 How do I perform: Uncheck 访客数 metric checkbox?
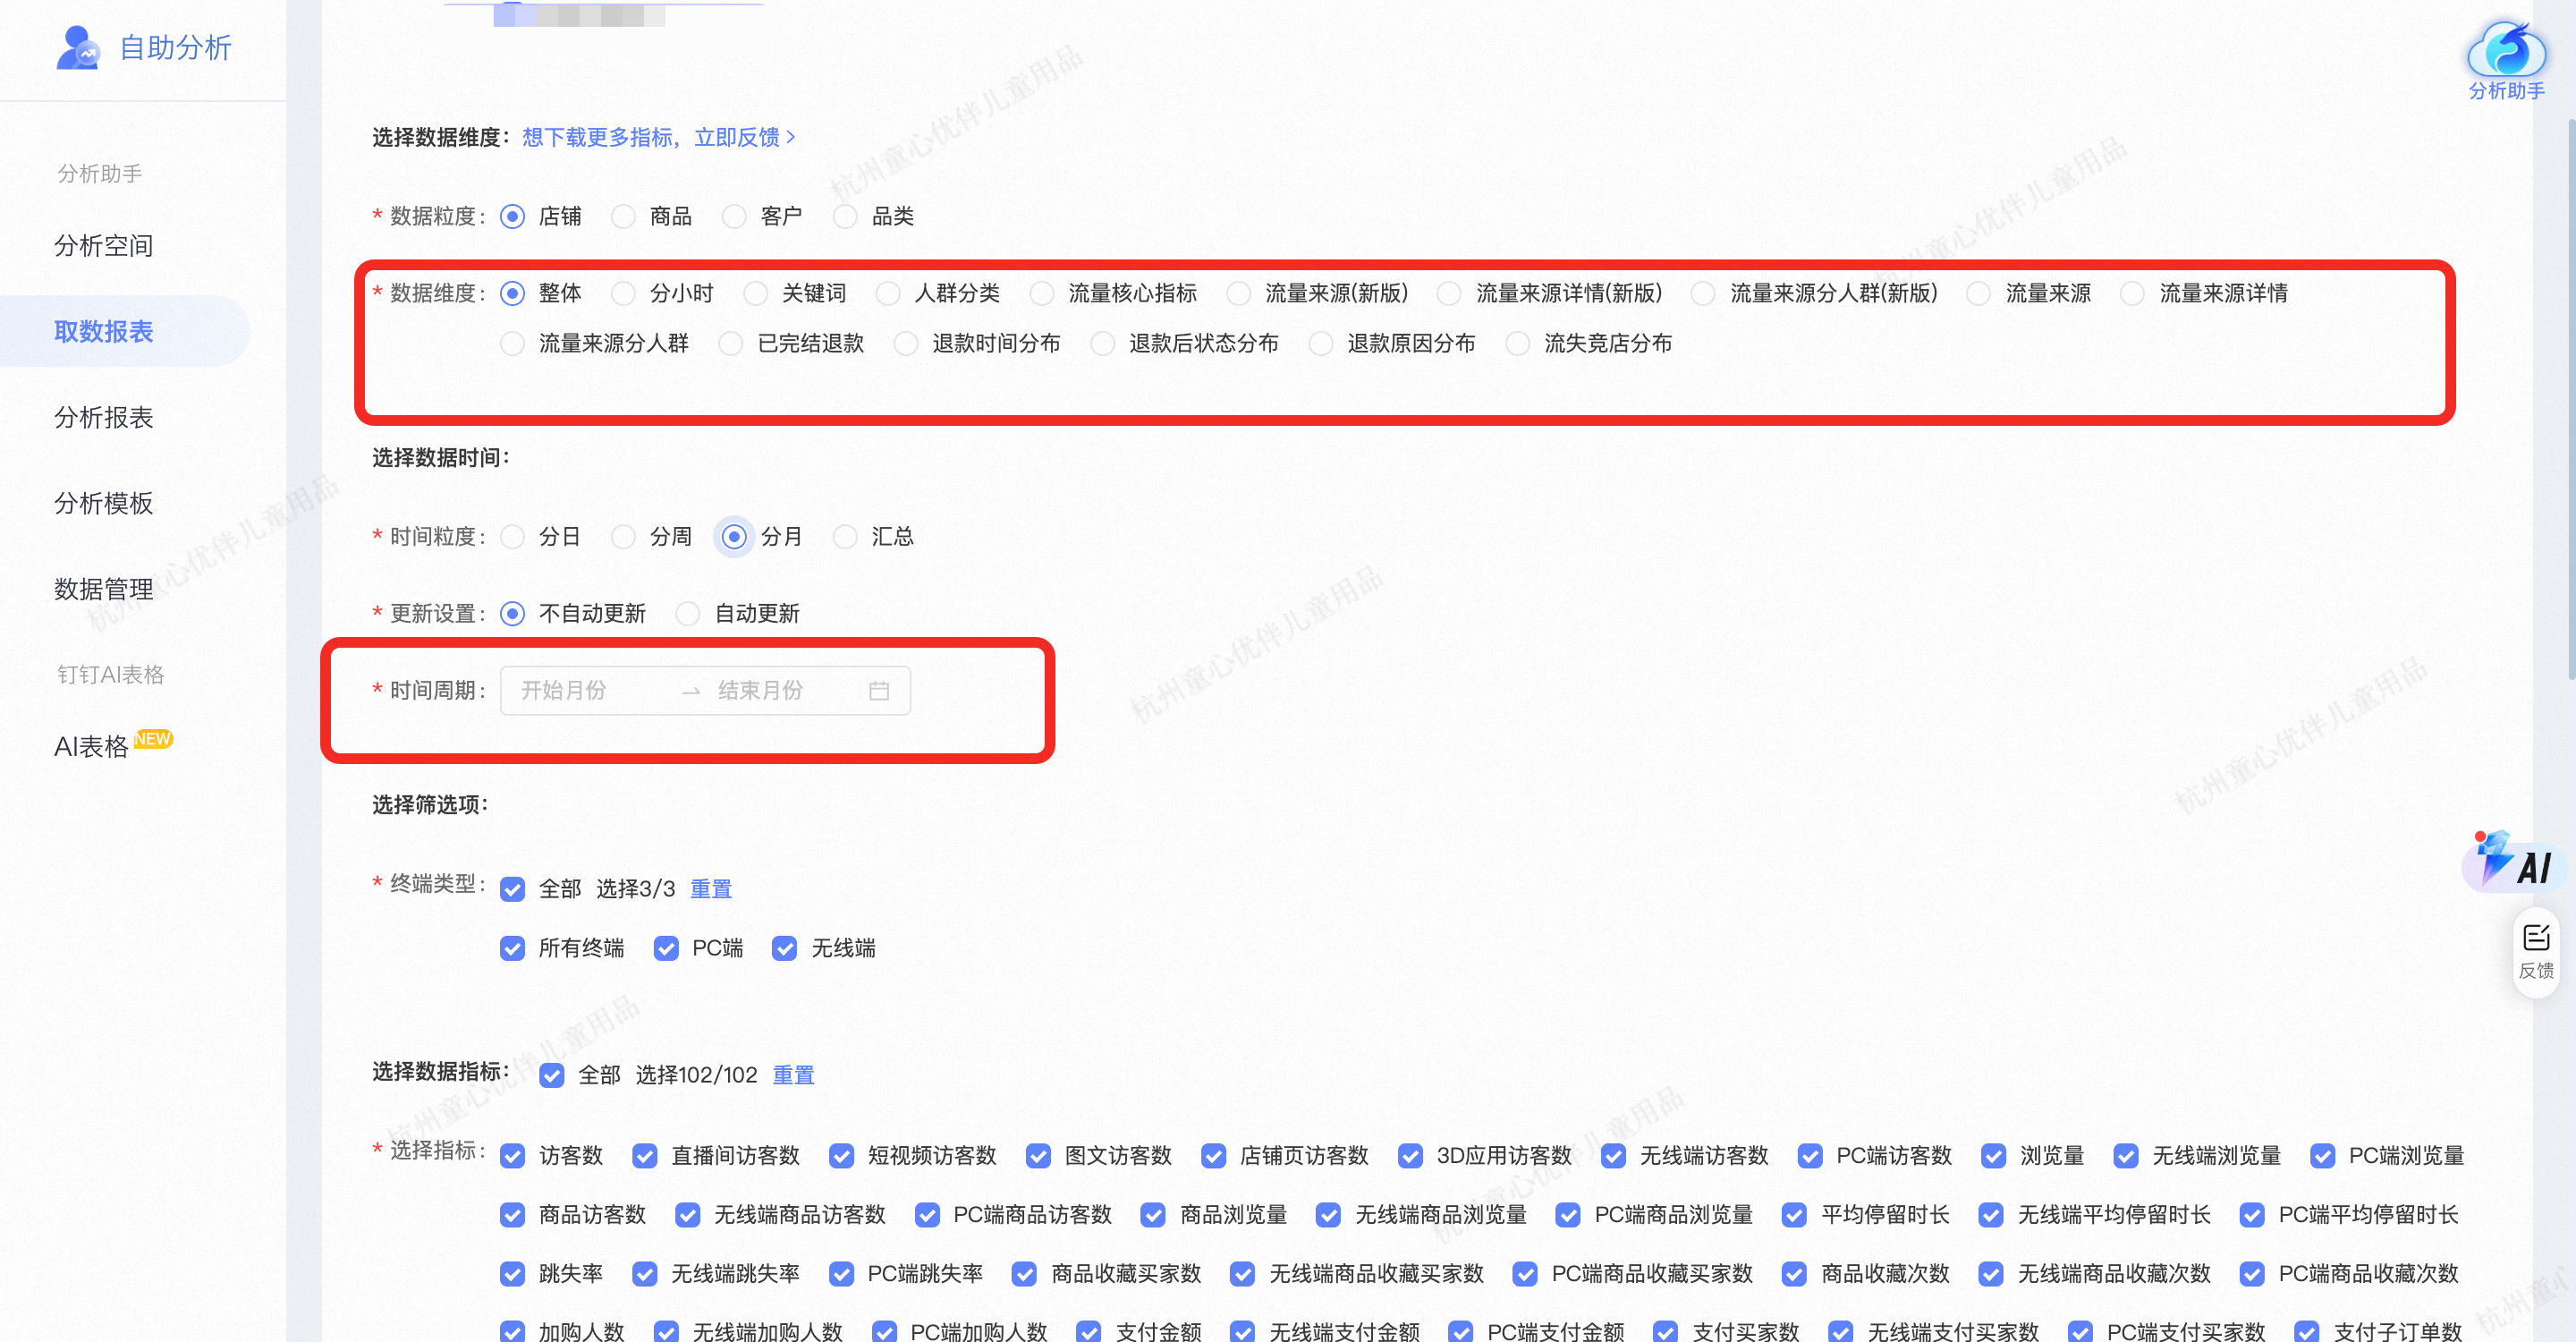point(513,1157)
